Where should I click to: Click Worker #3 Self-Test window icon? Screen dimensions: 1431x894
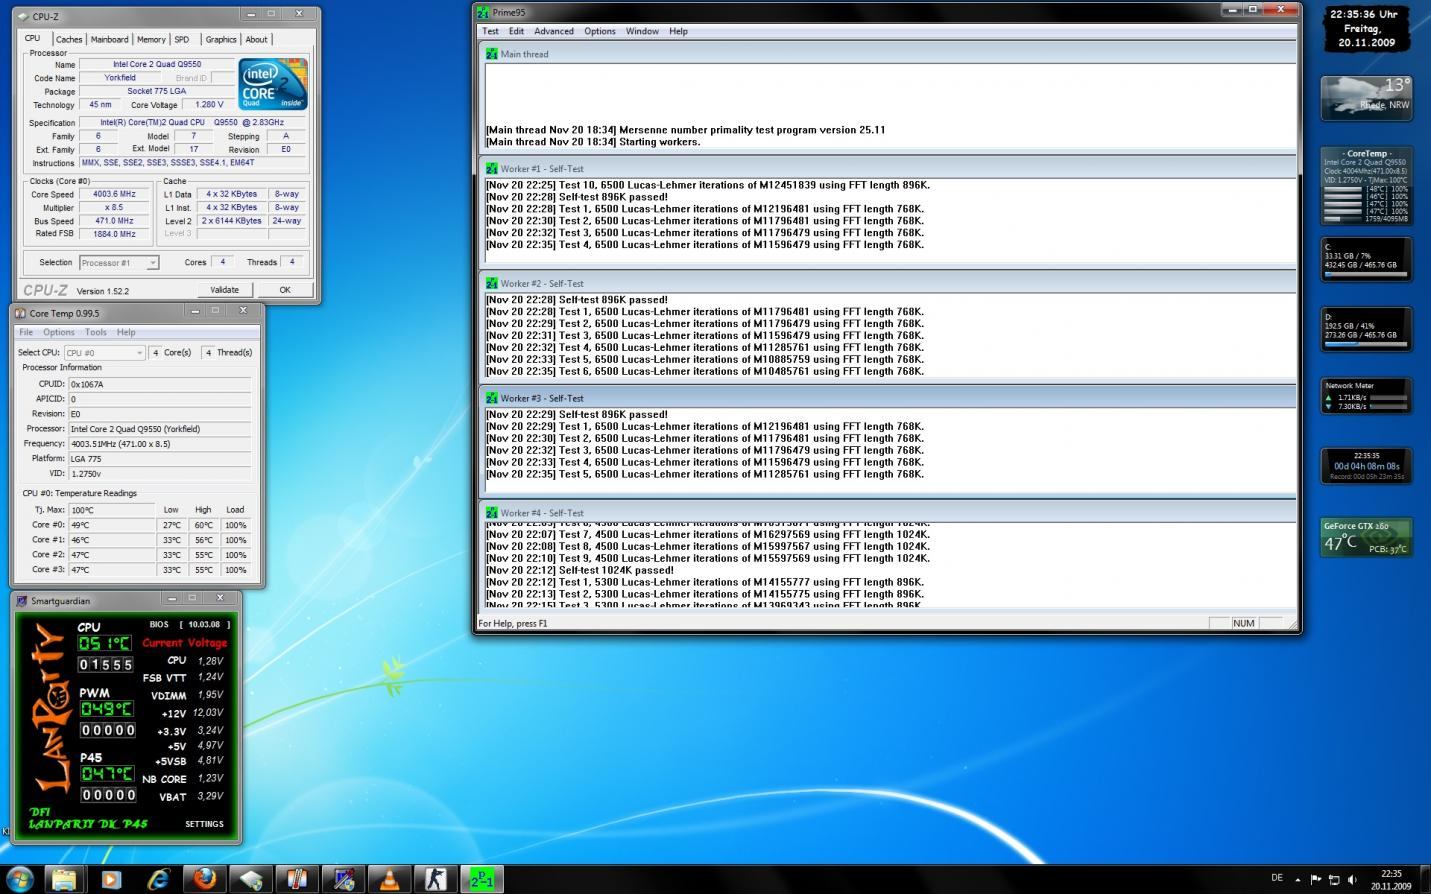coord(491,398)
